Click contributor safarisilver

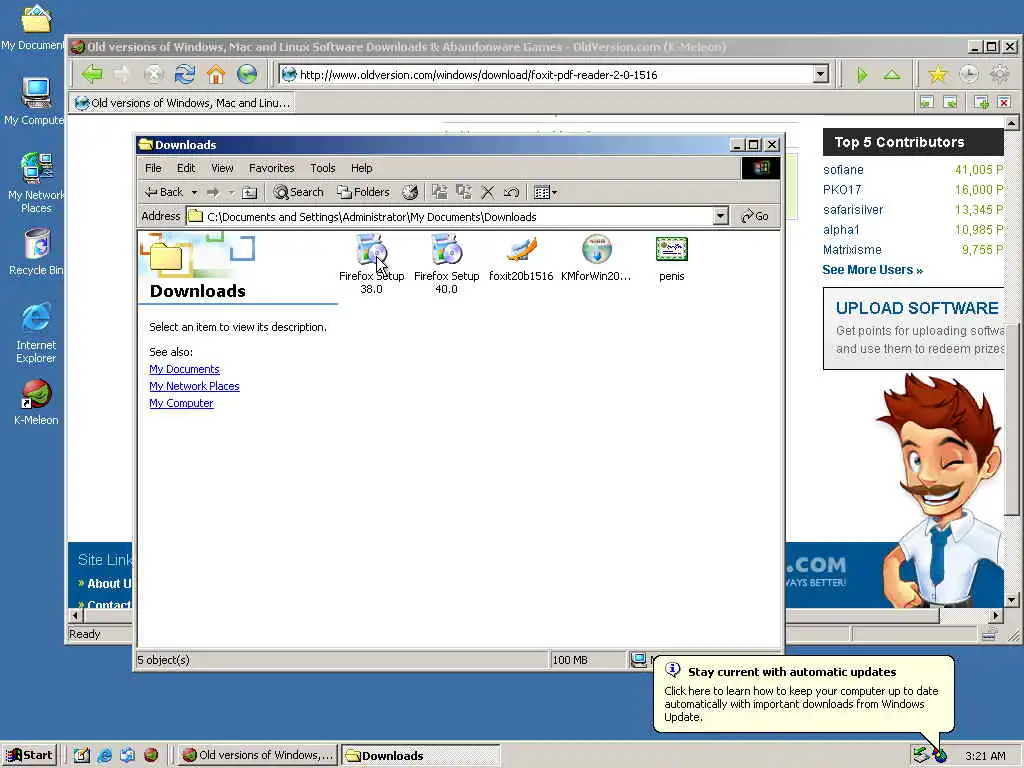(x=853, y=210)
